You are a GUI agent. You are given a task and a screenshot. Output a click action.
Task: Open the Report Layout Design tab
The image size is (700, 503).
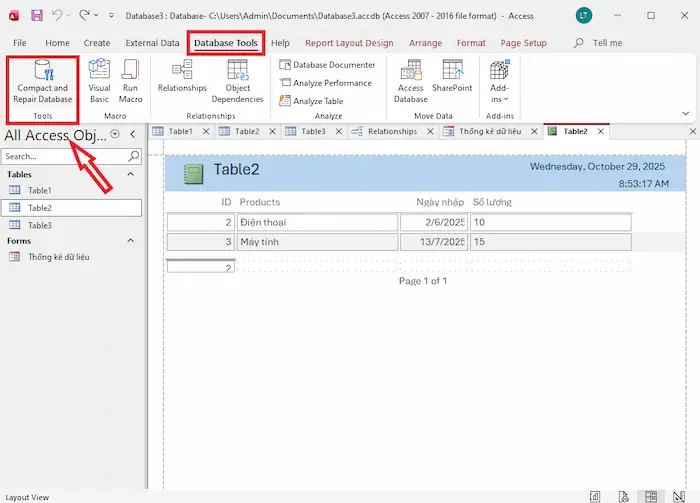[349, 43]
